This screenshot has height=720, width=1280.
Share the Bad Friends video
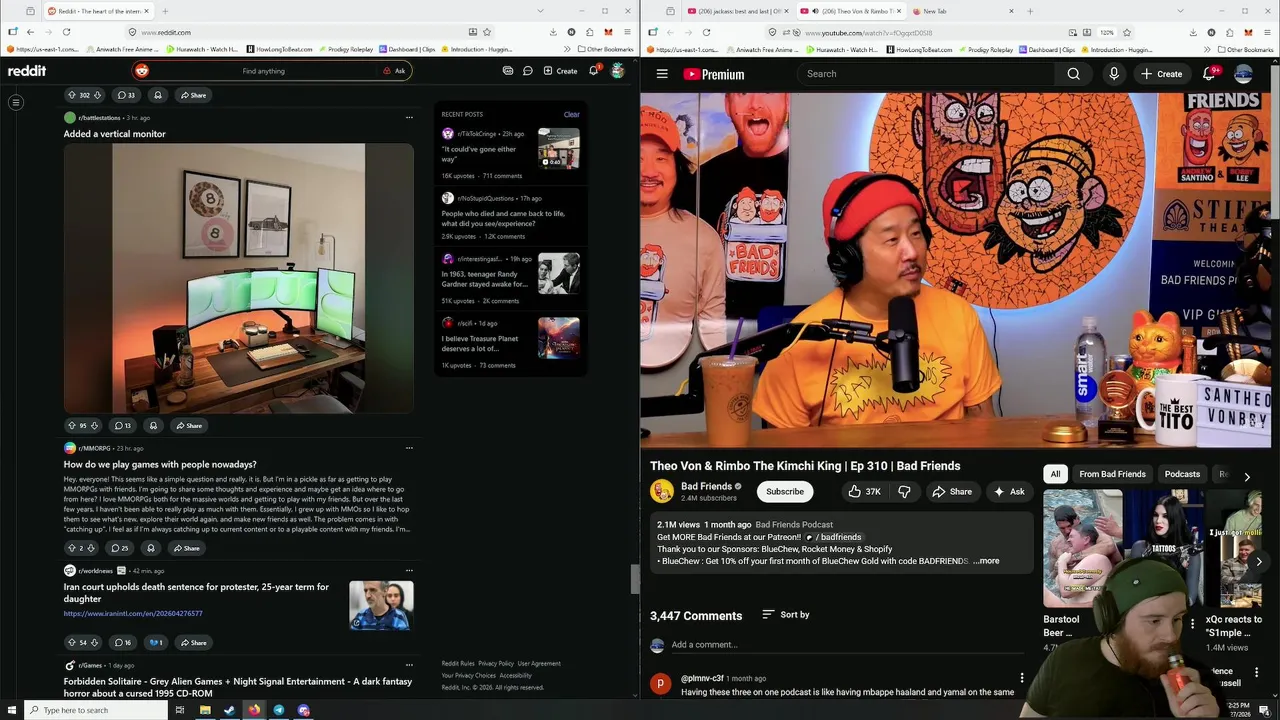952,491
